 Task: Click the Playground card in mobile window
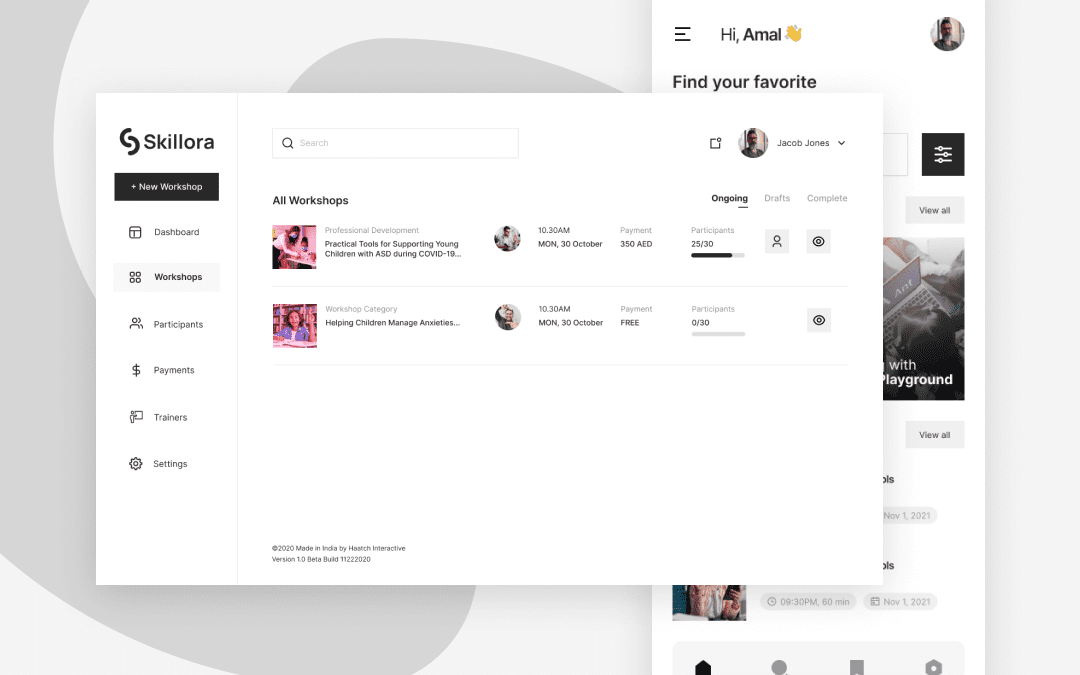click(x=924, y=319)
